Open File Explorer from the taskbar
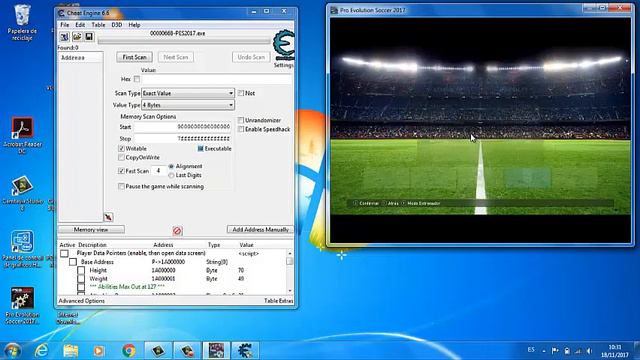Image resolution: width=640 pixels, height=360 pixels. tap(71, 350)
